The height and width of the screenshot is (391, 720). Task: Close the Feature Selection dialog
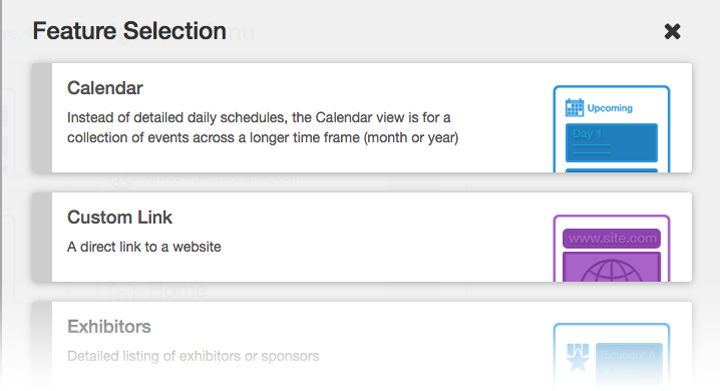point(672,32)
